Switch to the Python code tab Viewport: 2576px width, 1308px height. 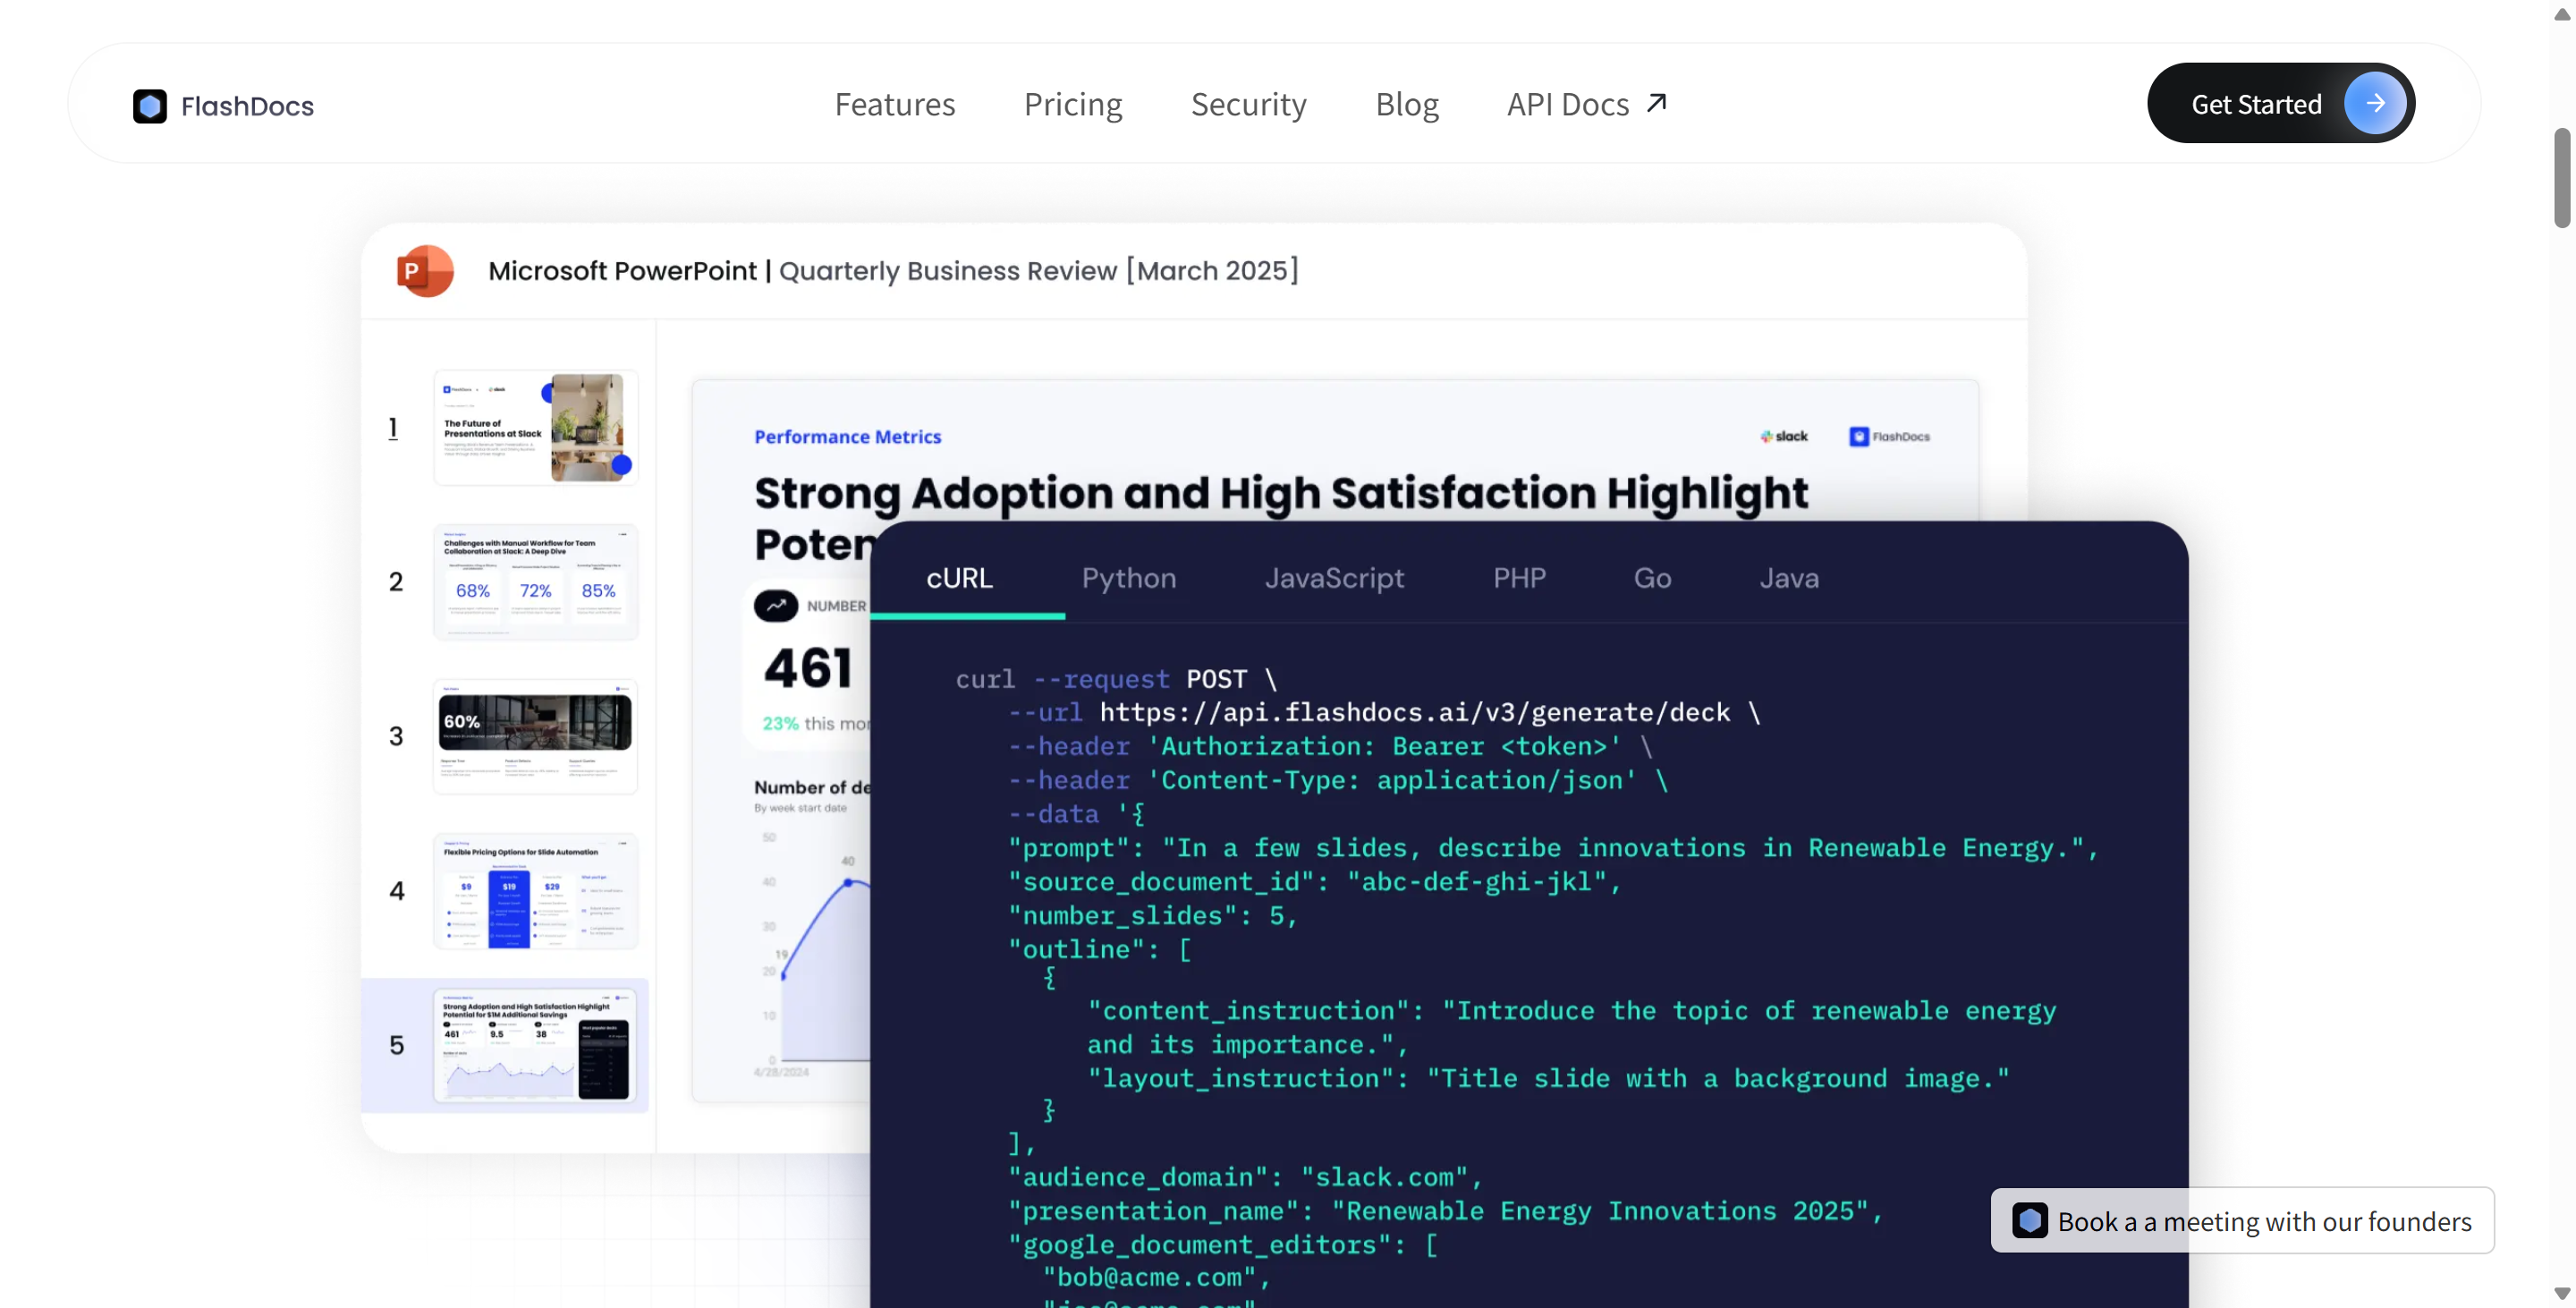coord(1129,578)
